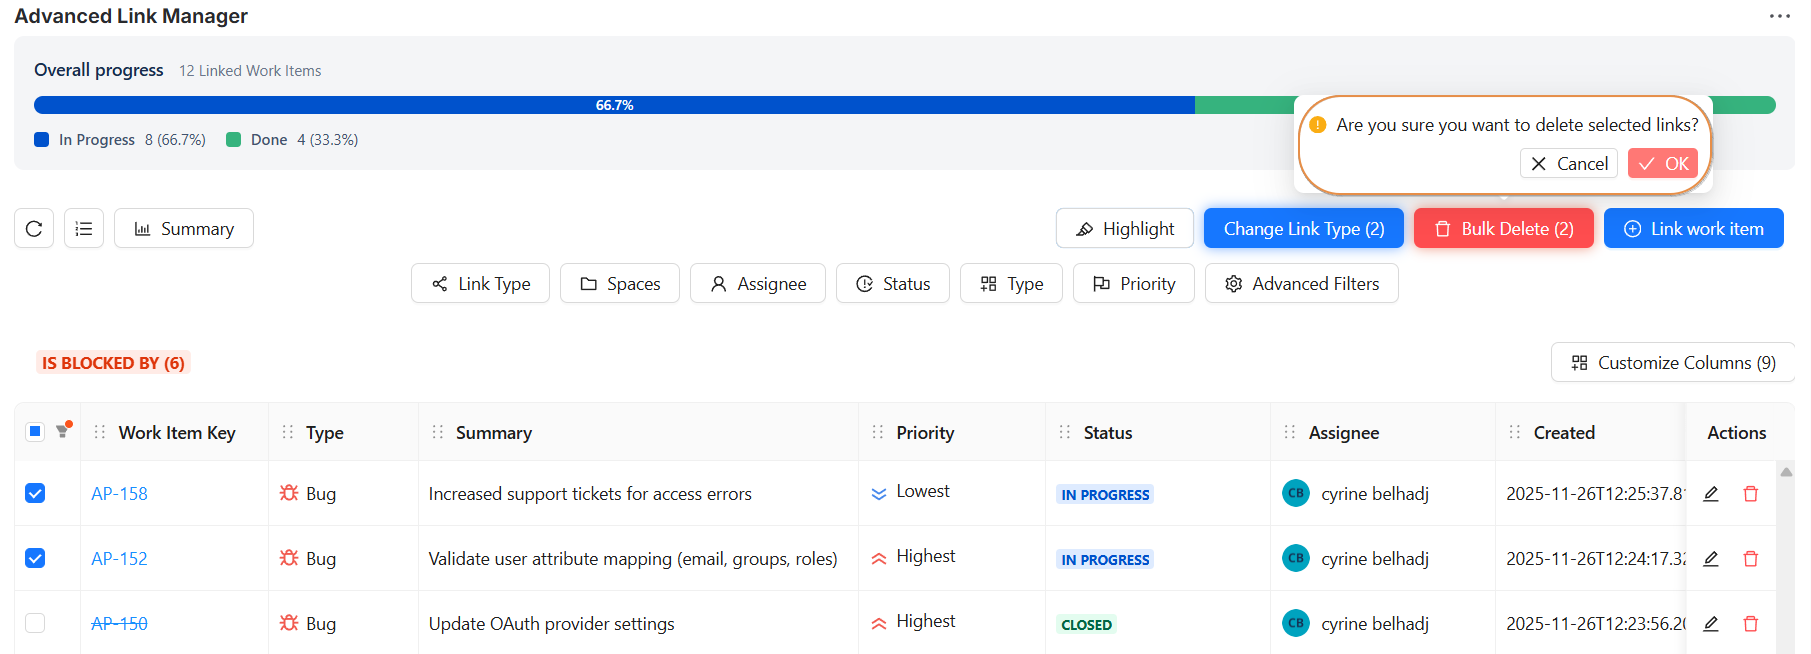Image resolution: width=1811 pixels, height=654 pixels.
Task: Open the Summary view
Action: click(x=184, y=229)
